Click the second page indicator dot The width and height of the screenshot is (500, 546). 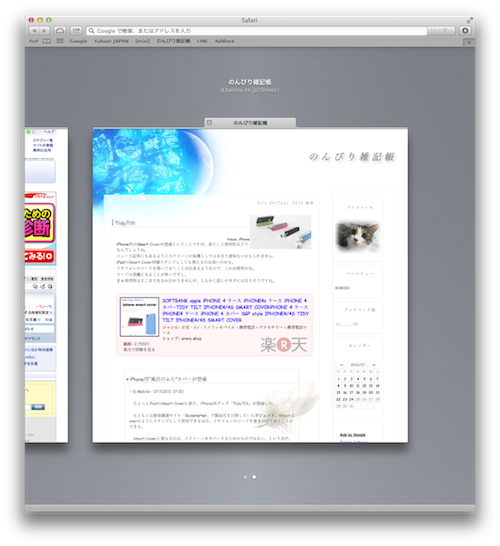click(x=254, y=477)
